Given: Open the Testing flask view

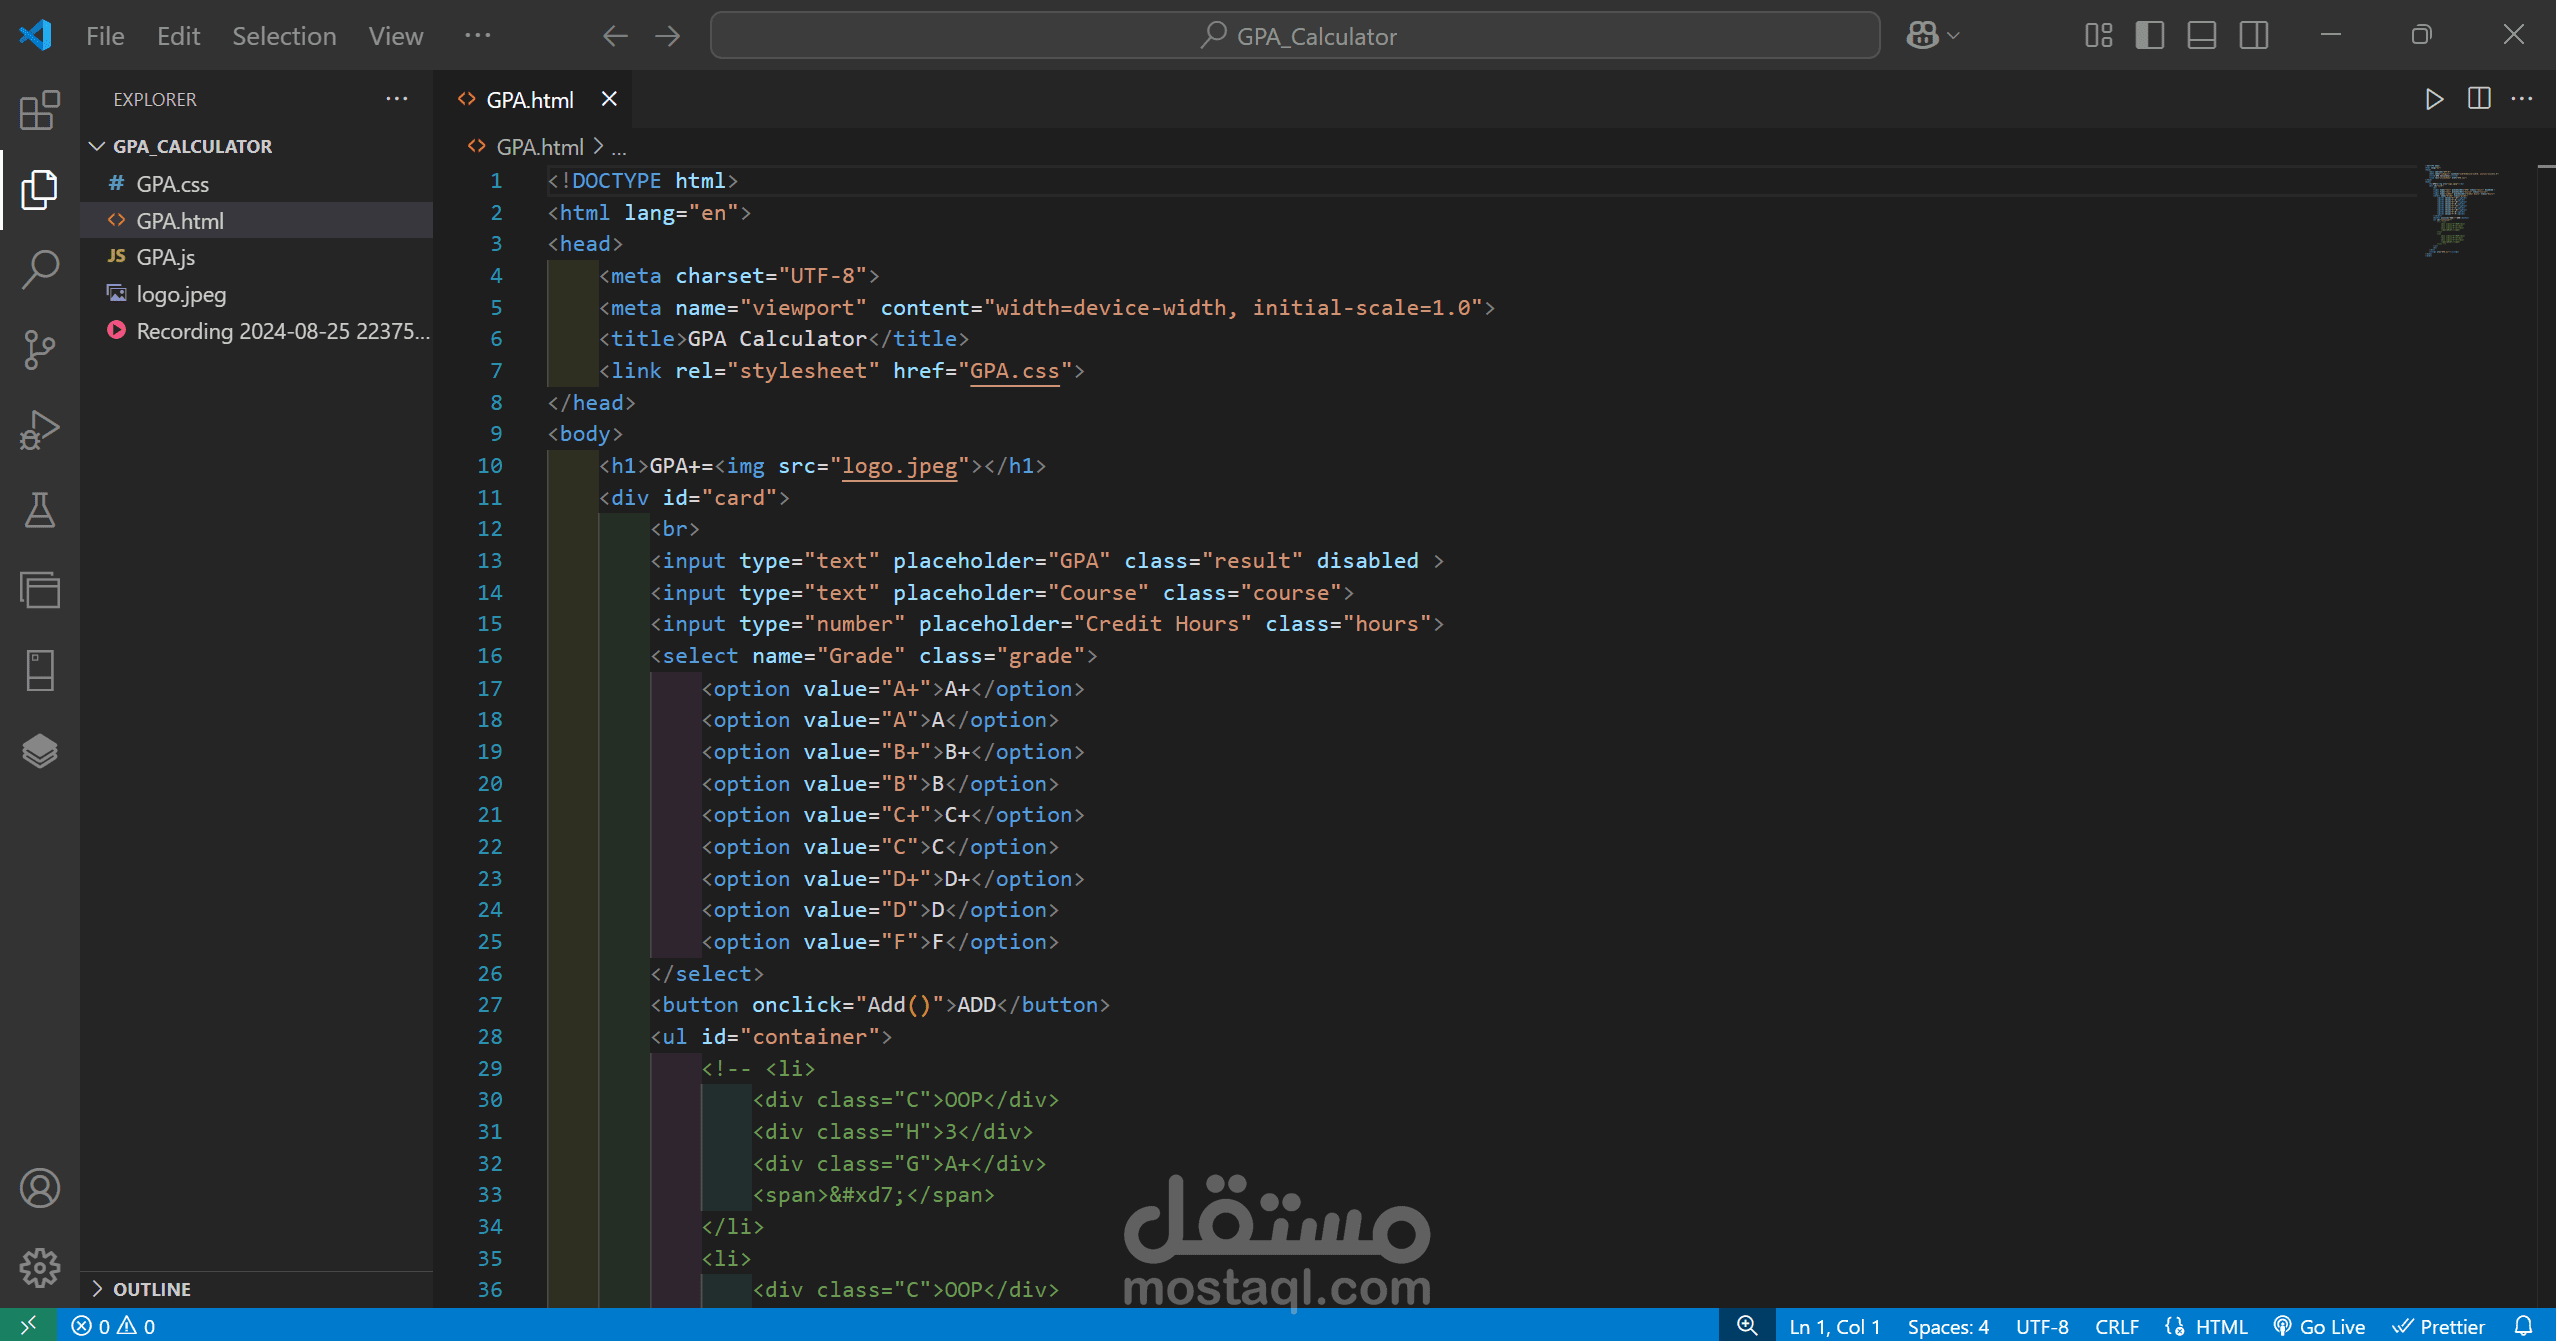Looking at the screenshot, I should pos(40,510).
